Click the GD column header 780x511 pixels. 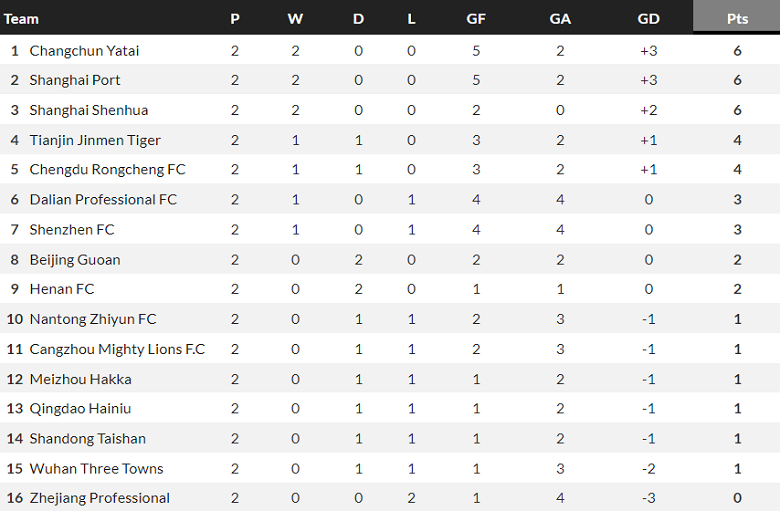tap(648, 19)
